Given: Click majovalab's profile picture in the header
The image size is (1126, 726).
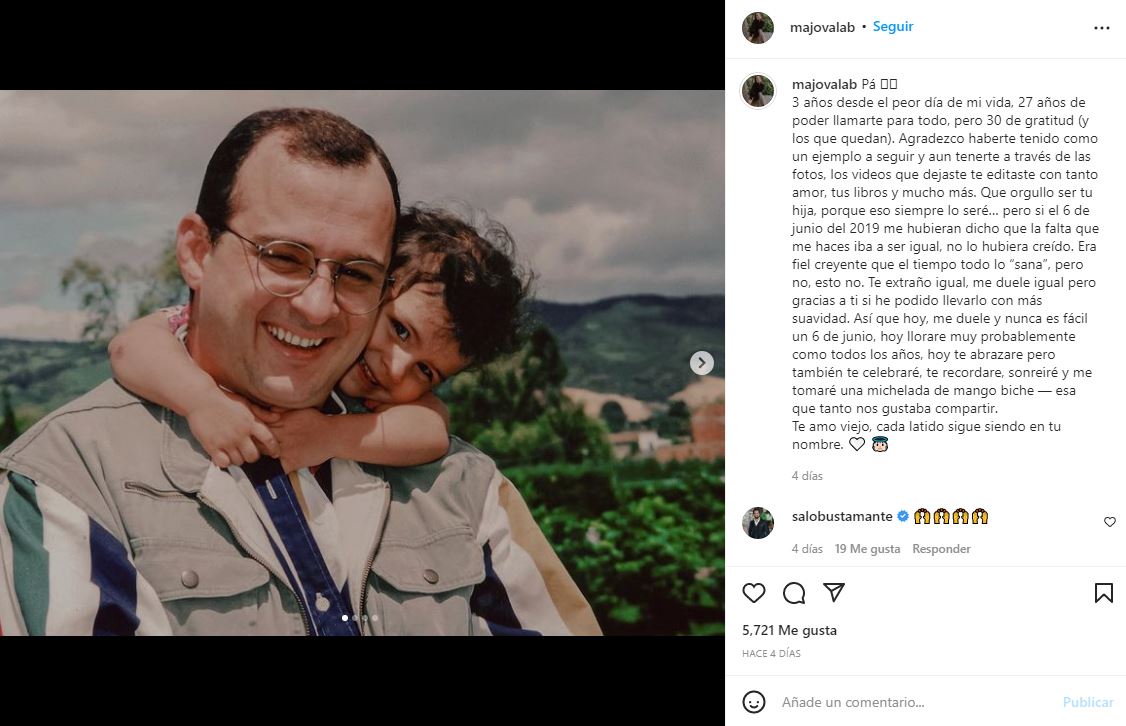Looking at the screenshot, I should 758,28.
